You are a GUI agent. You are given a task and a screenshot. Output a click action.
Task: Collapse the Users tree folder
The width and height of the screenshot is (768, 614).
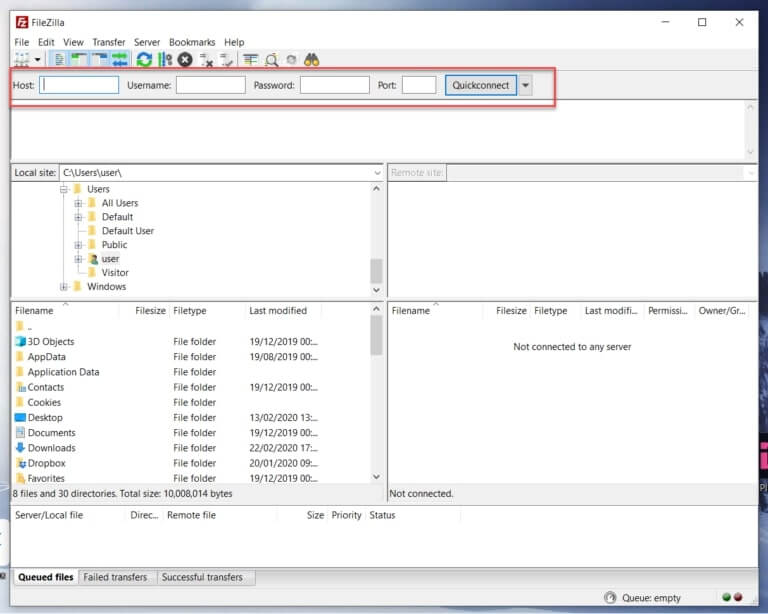click(x=64, y=189)
